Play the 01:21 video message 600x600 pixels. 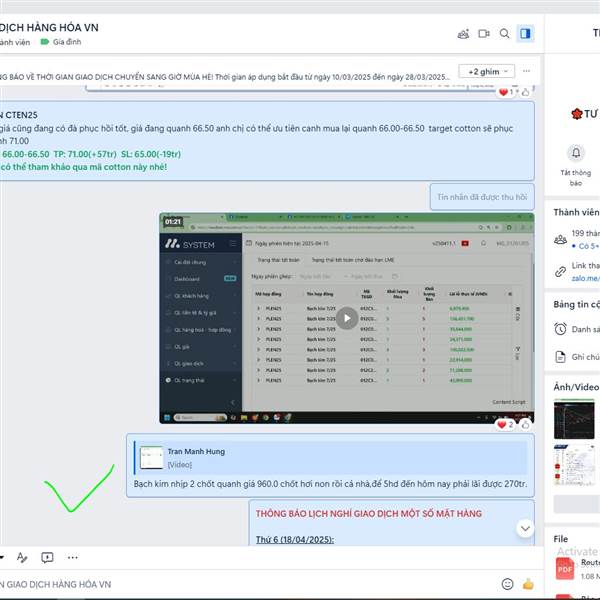347,318
